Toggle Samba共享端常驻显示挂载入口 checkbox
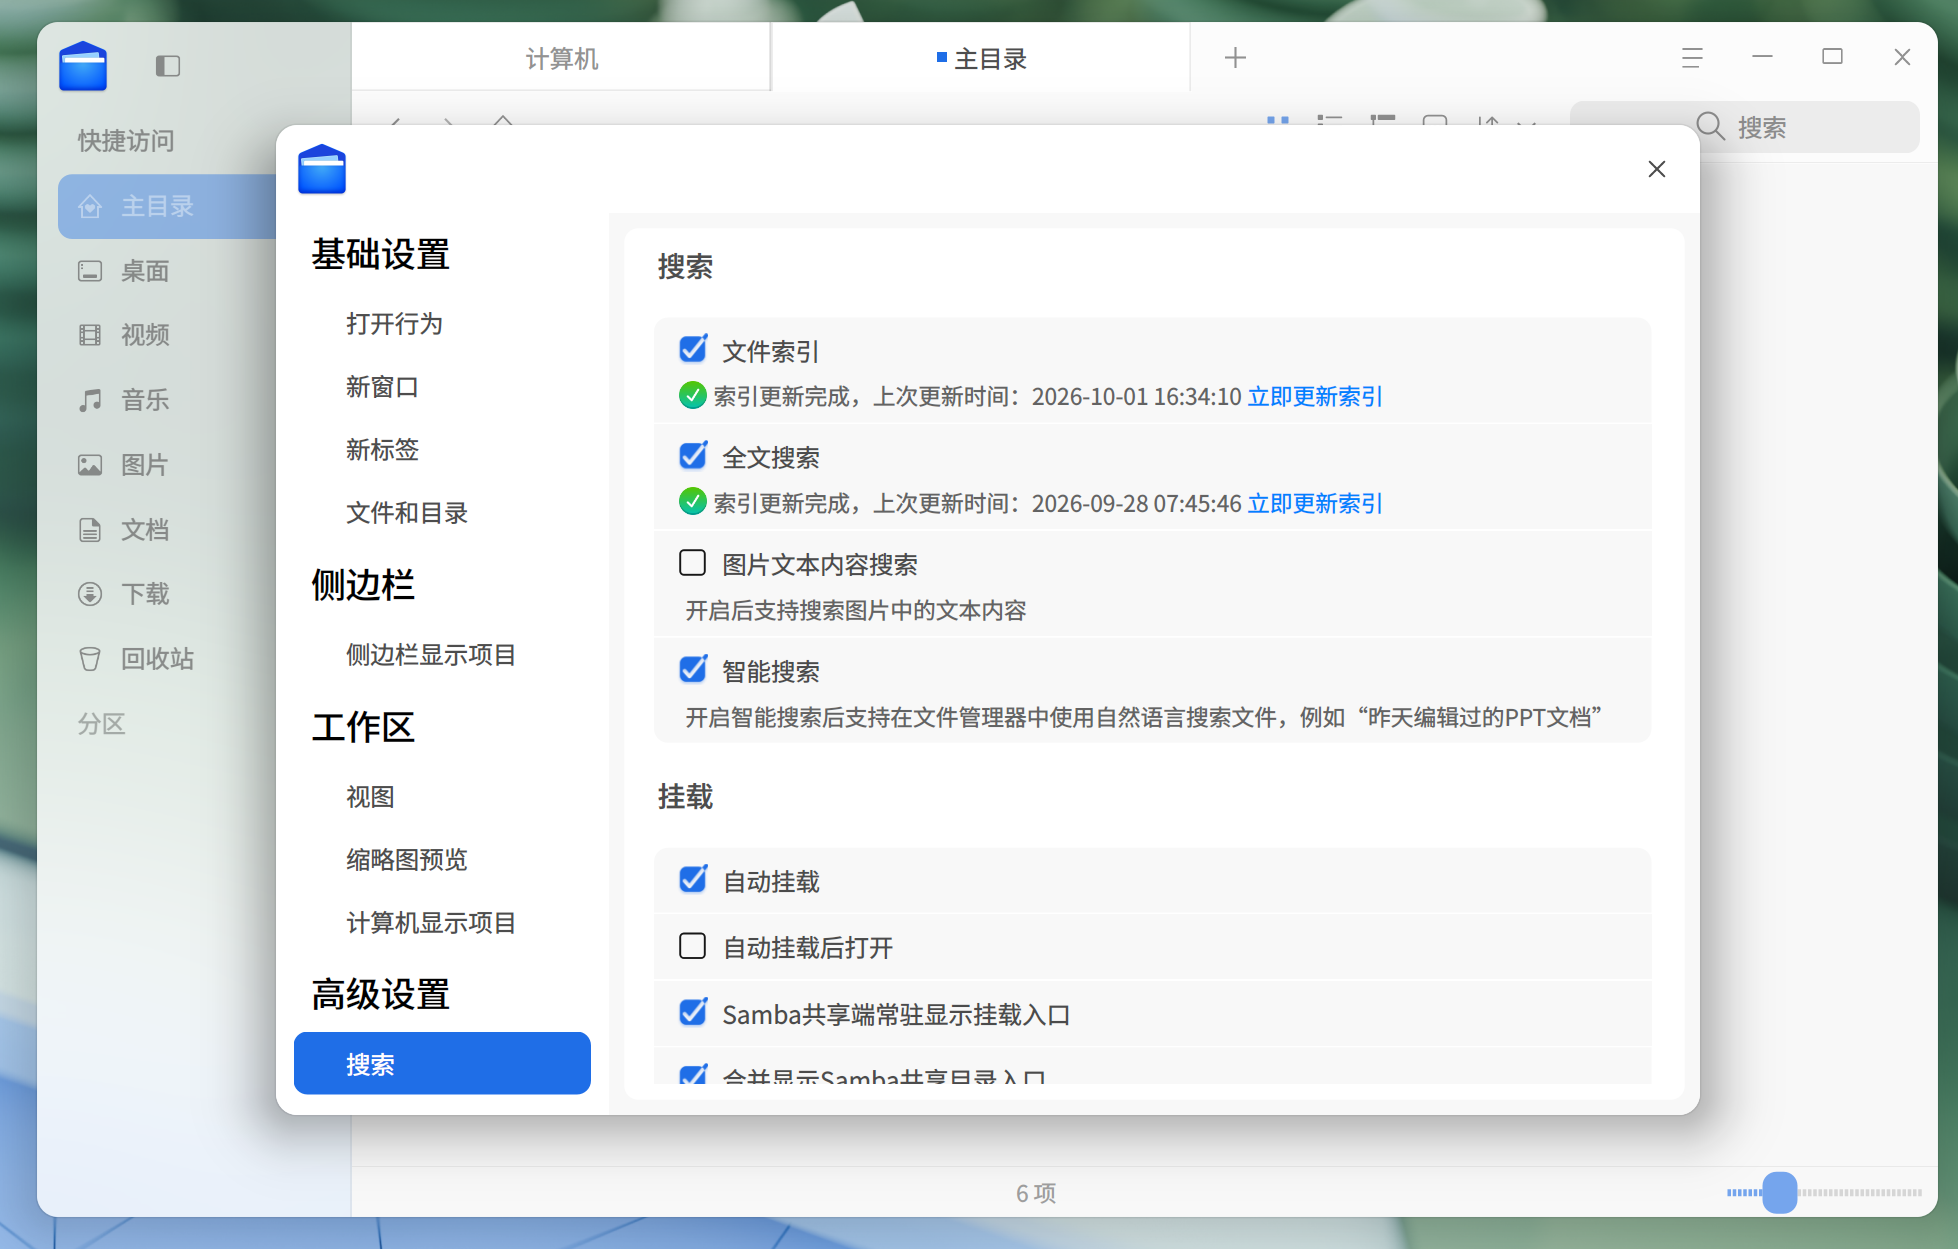The width and height of the screenshot is (1958, 1249). [693, 1012]
